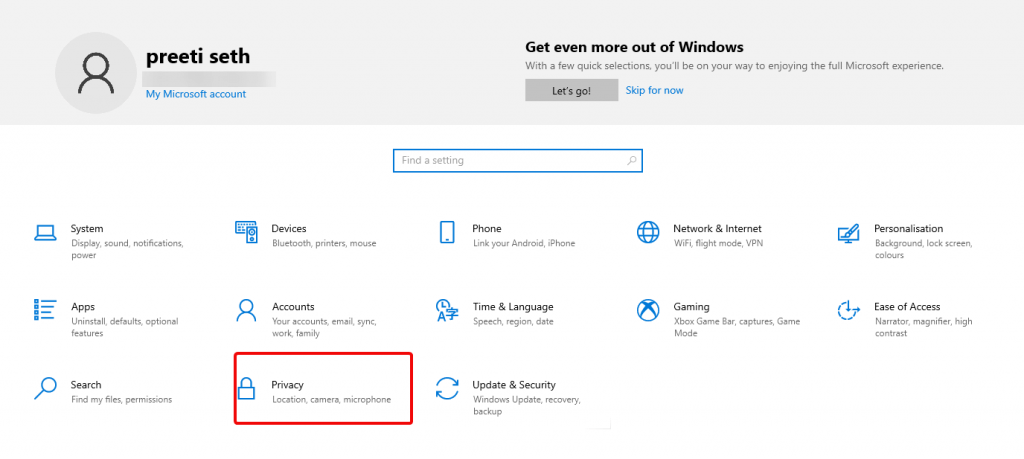
Task: Choose the Skip for now link
Action: (654, 90)
